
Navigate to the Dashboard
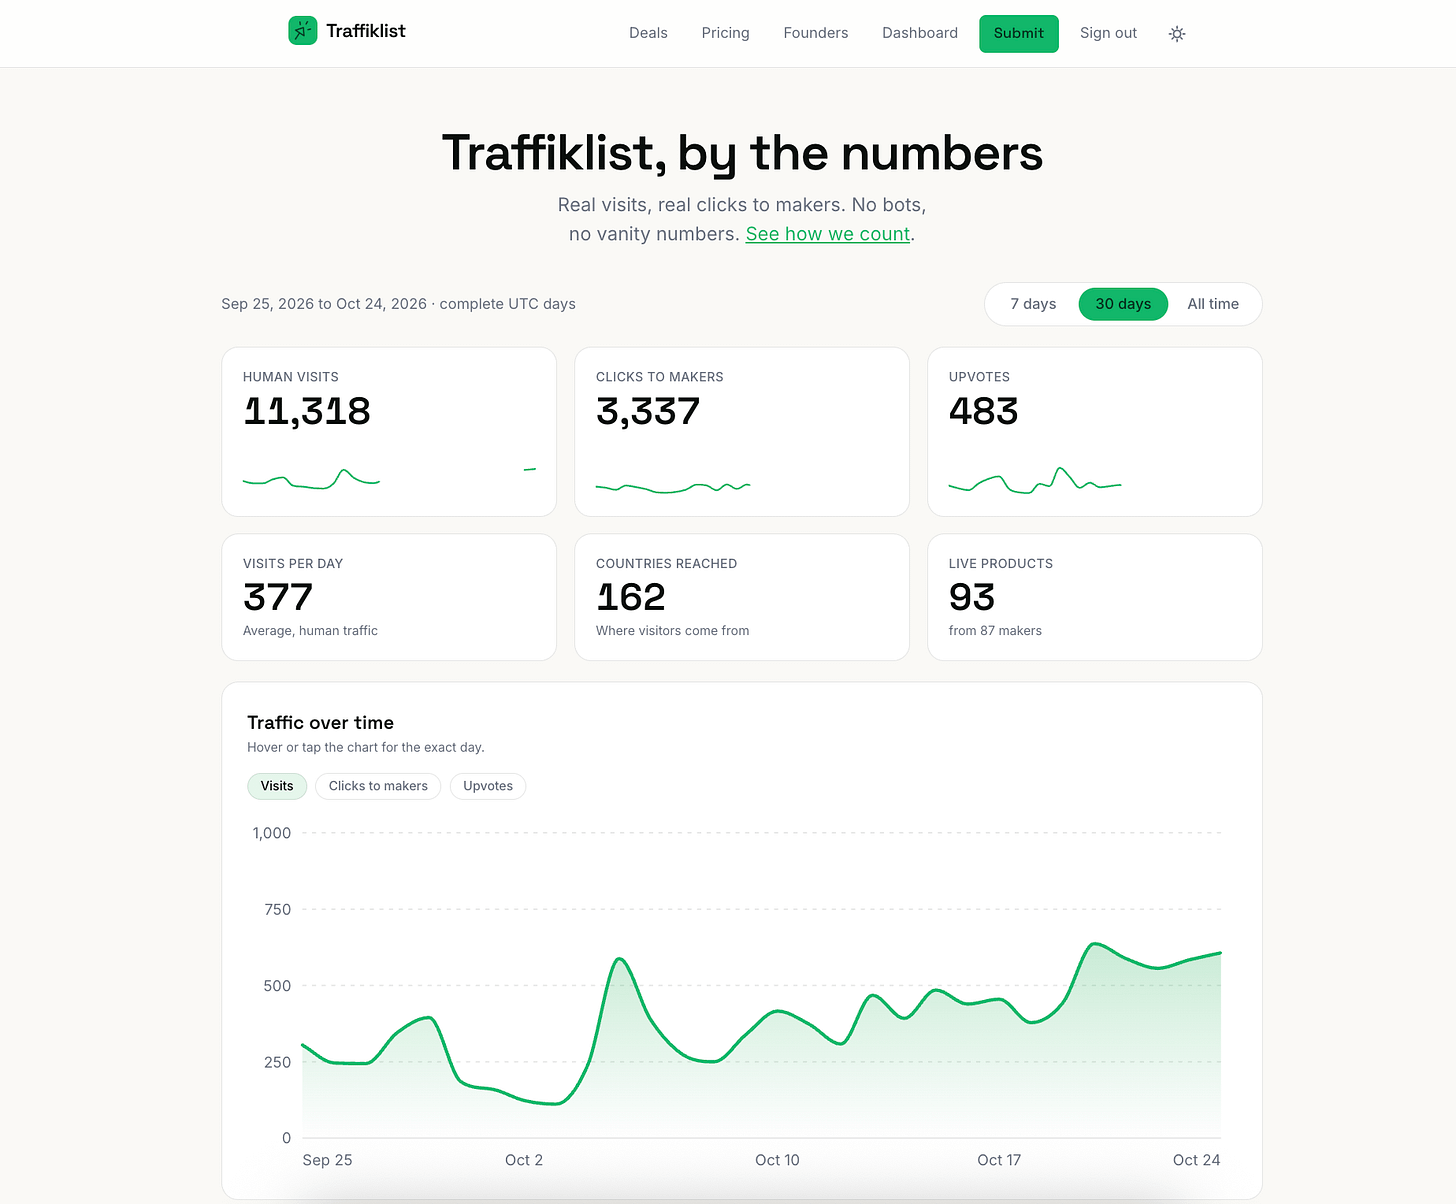[920, 33]
